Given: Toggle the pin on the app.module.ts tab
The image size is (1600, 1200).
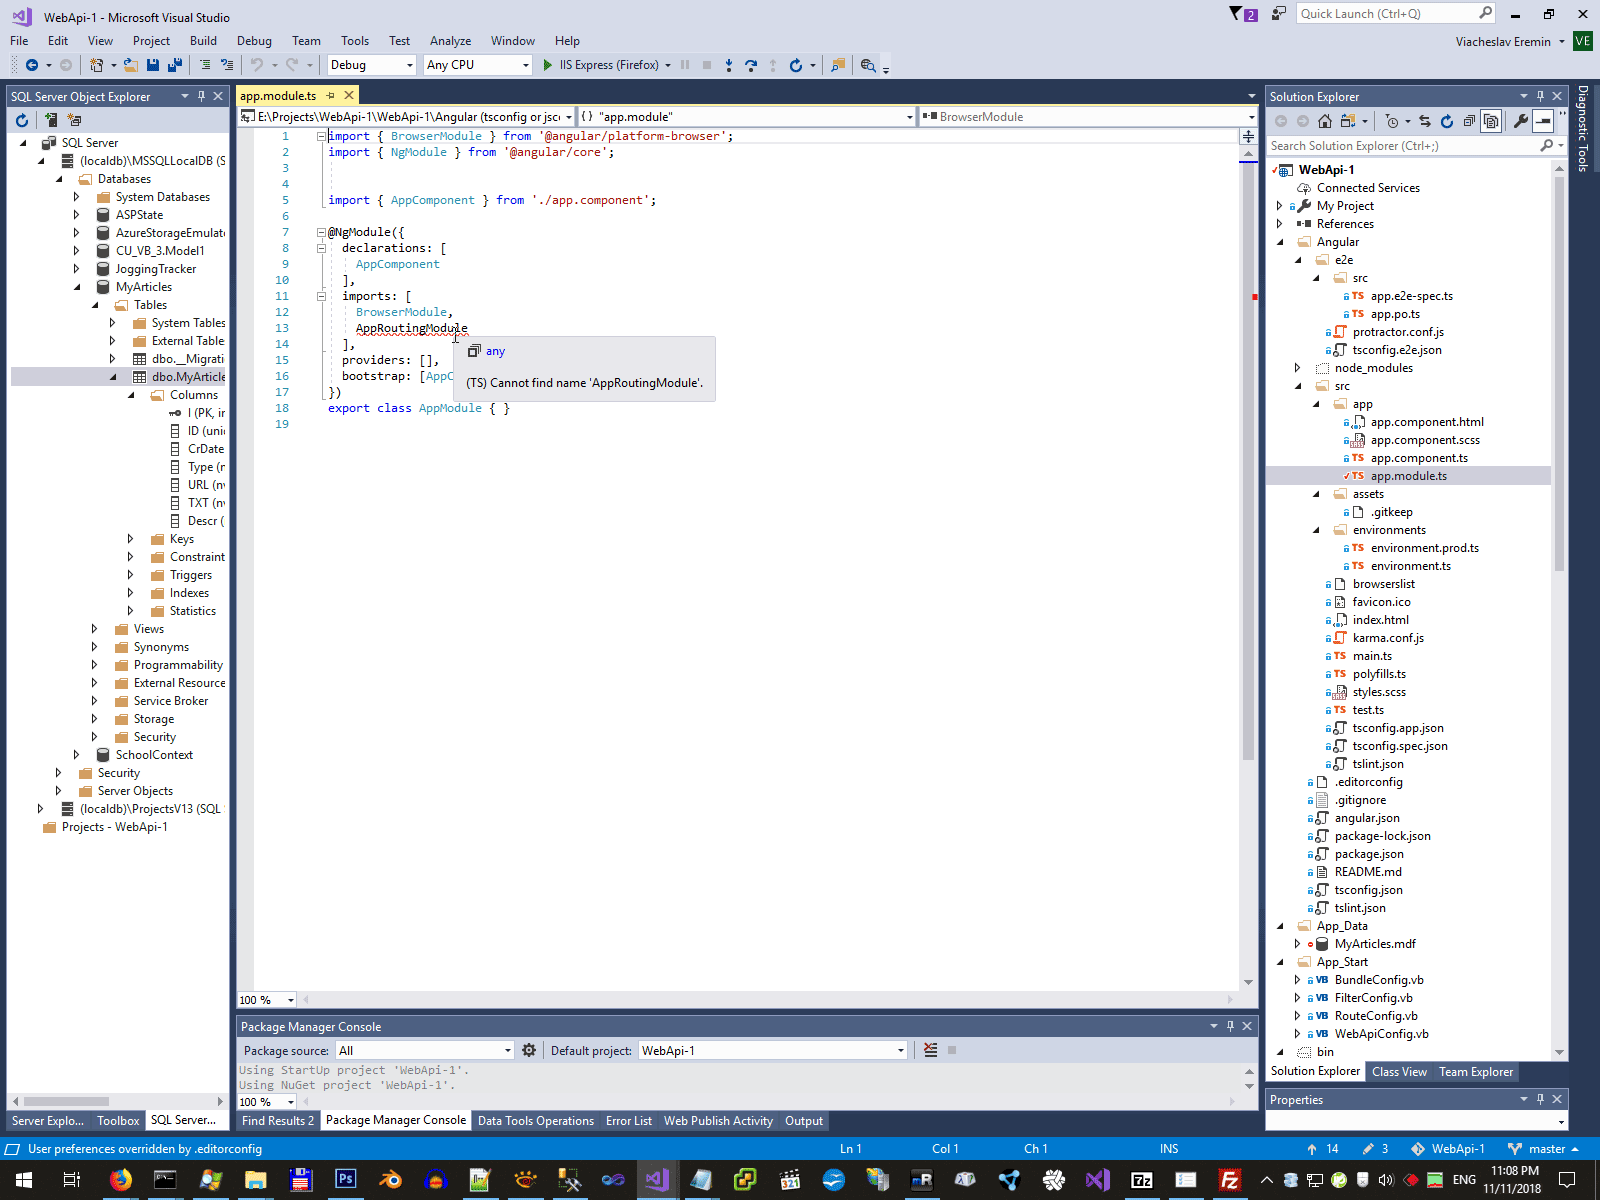Looking at the screenshot, I should coord(331,96).
